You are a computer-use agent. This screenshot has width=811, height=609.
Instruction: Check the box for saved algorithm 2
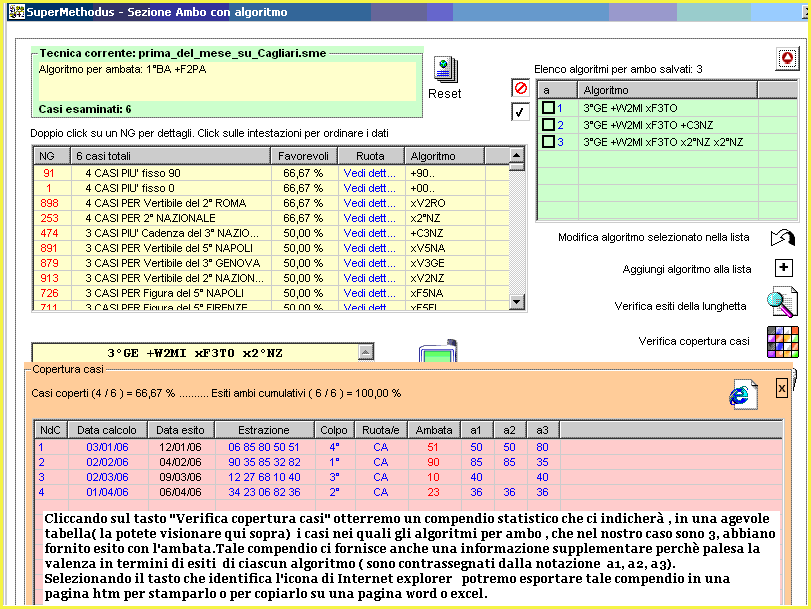click(x=548, y=125)
